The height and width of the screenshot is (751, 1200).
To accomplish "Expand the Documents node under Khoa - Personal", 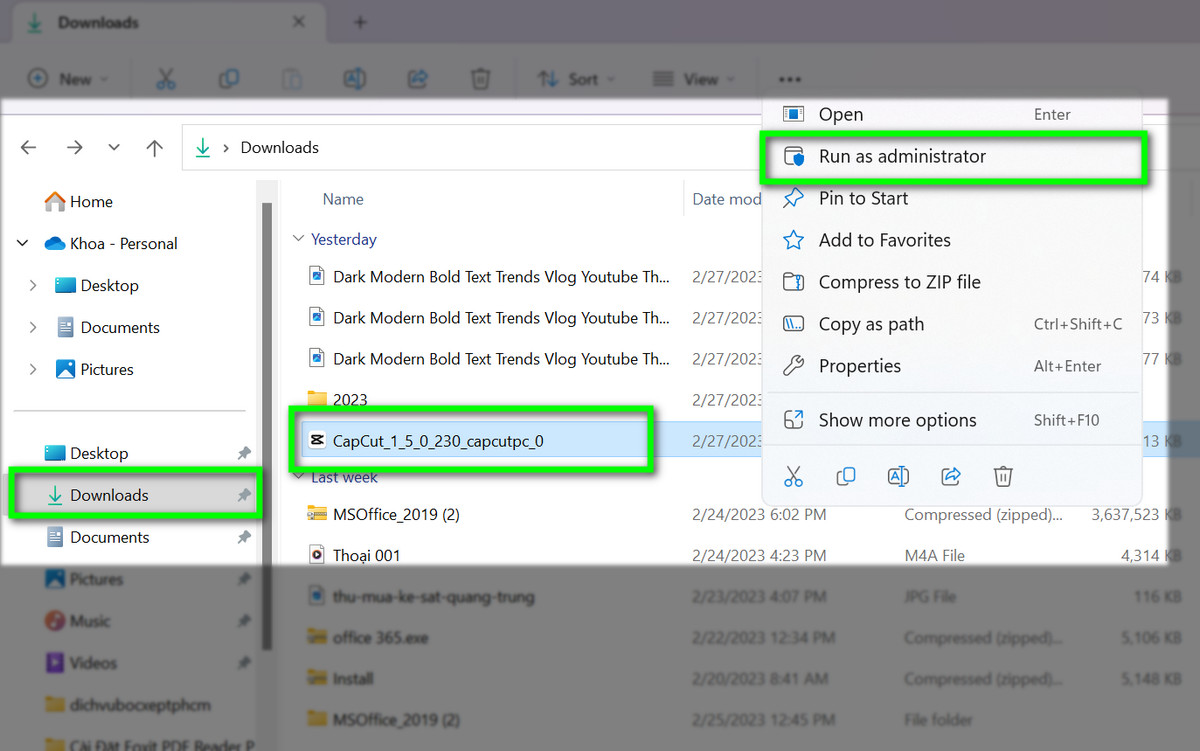I will point(33,327).
